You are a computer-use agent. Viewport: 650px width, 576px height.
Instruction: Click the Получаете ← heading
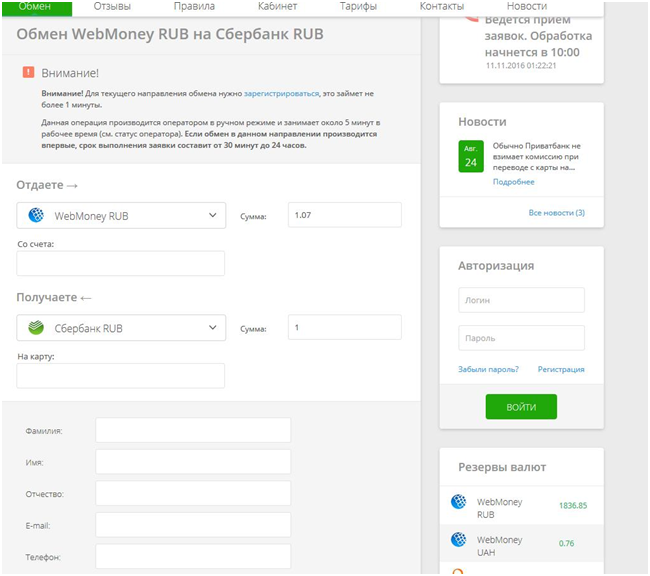(x=54, y=297)
